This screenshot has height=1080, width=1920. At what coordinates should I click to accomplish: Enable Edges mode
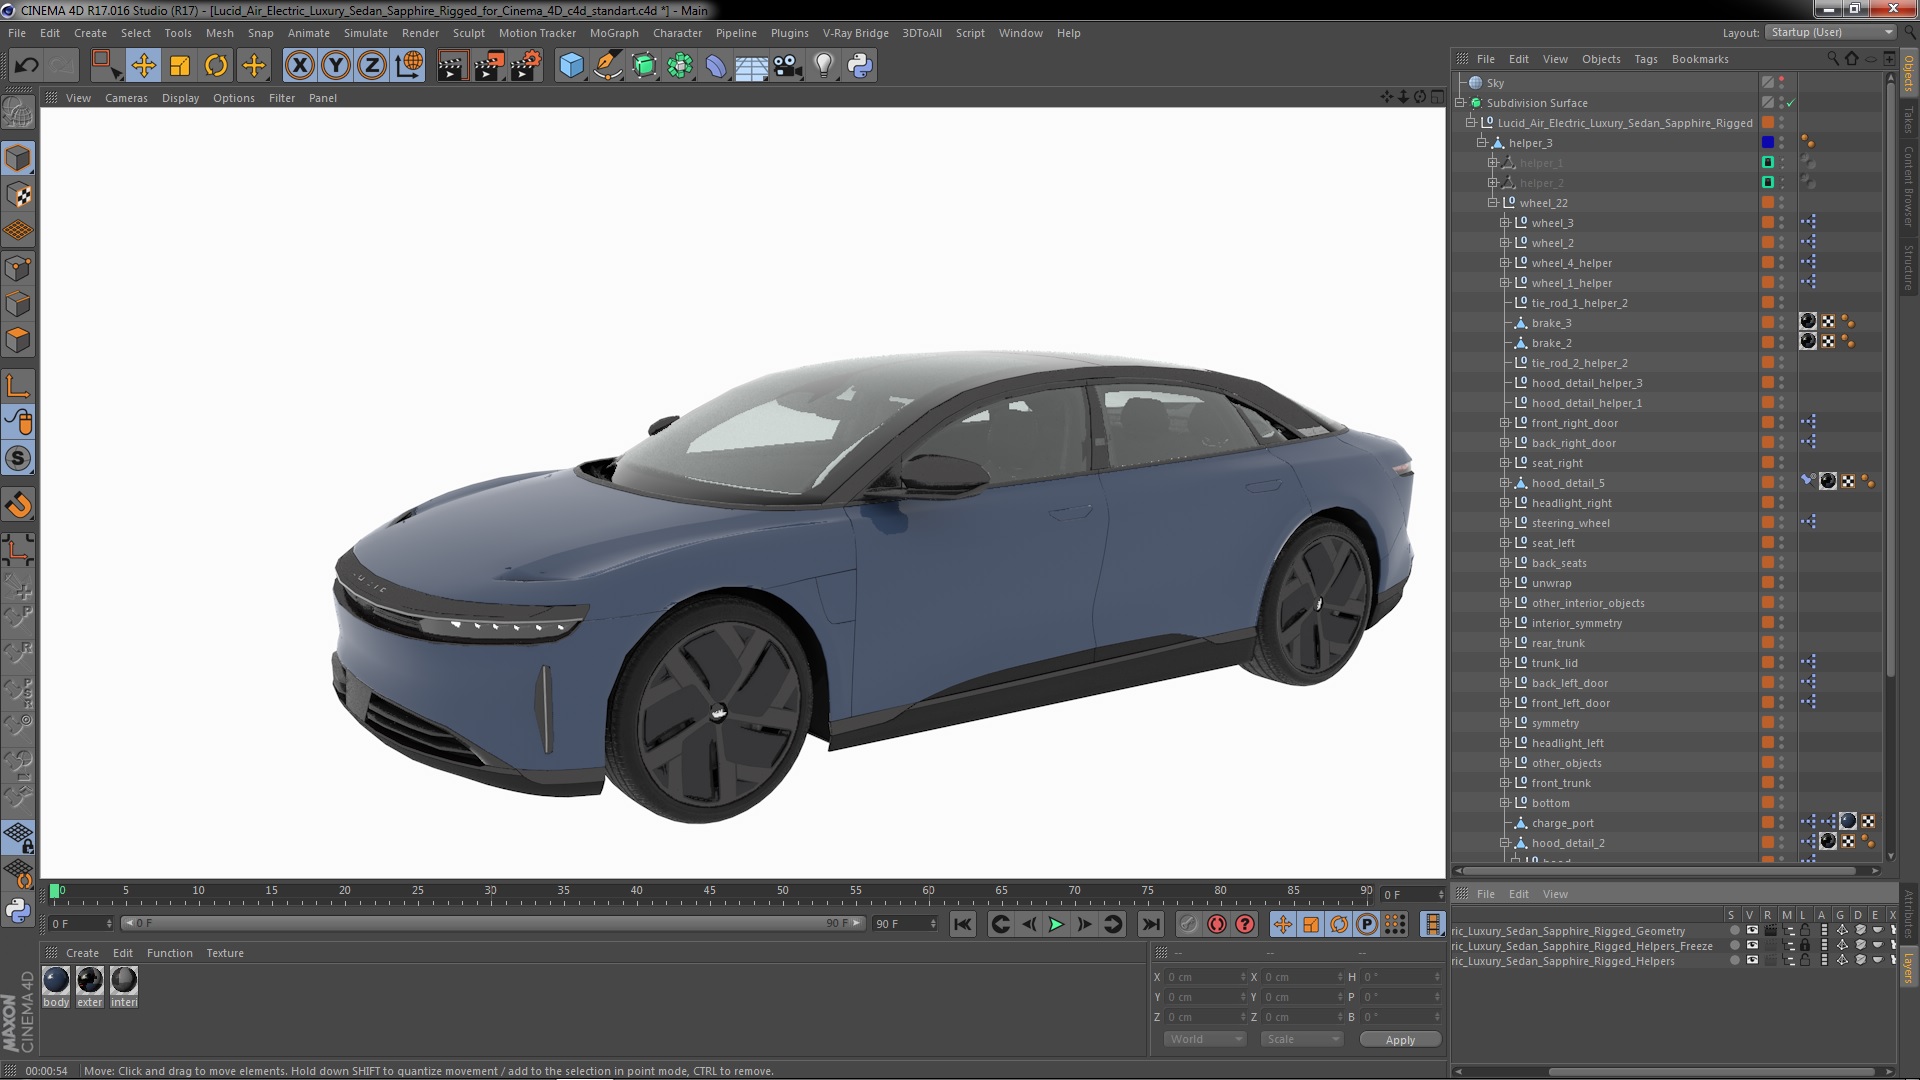point(18,304)
